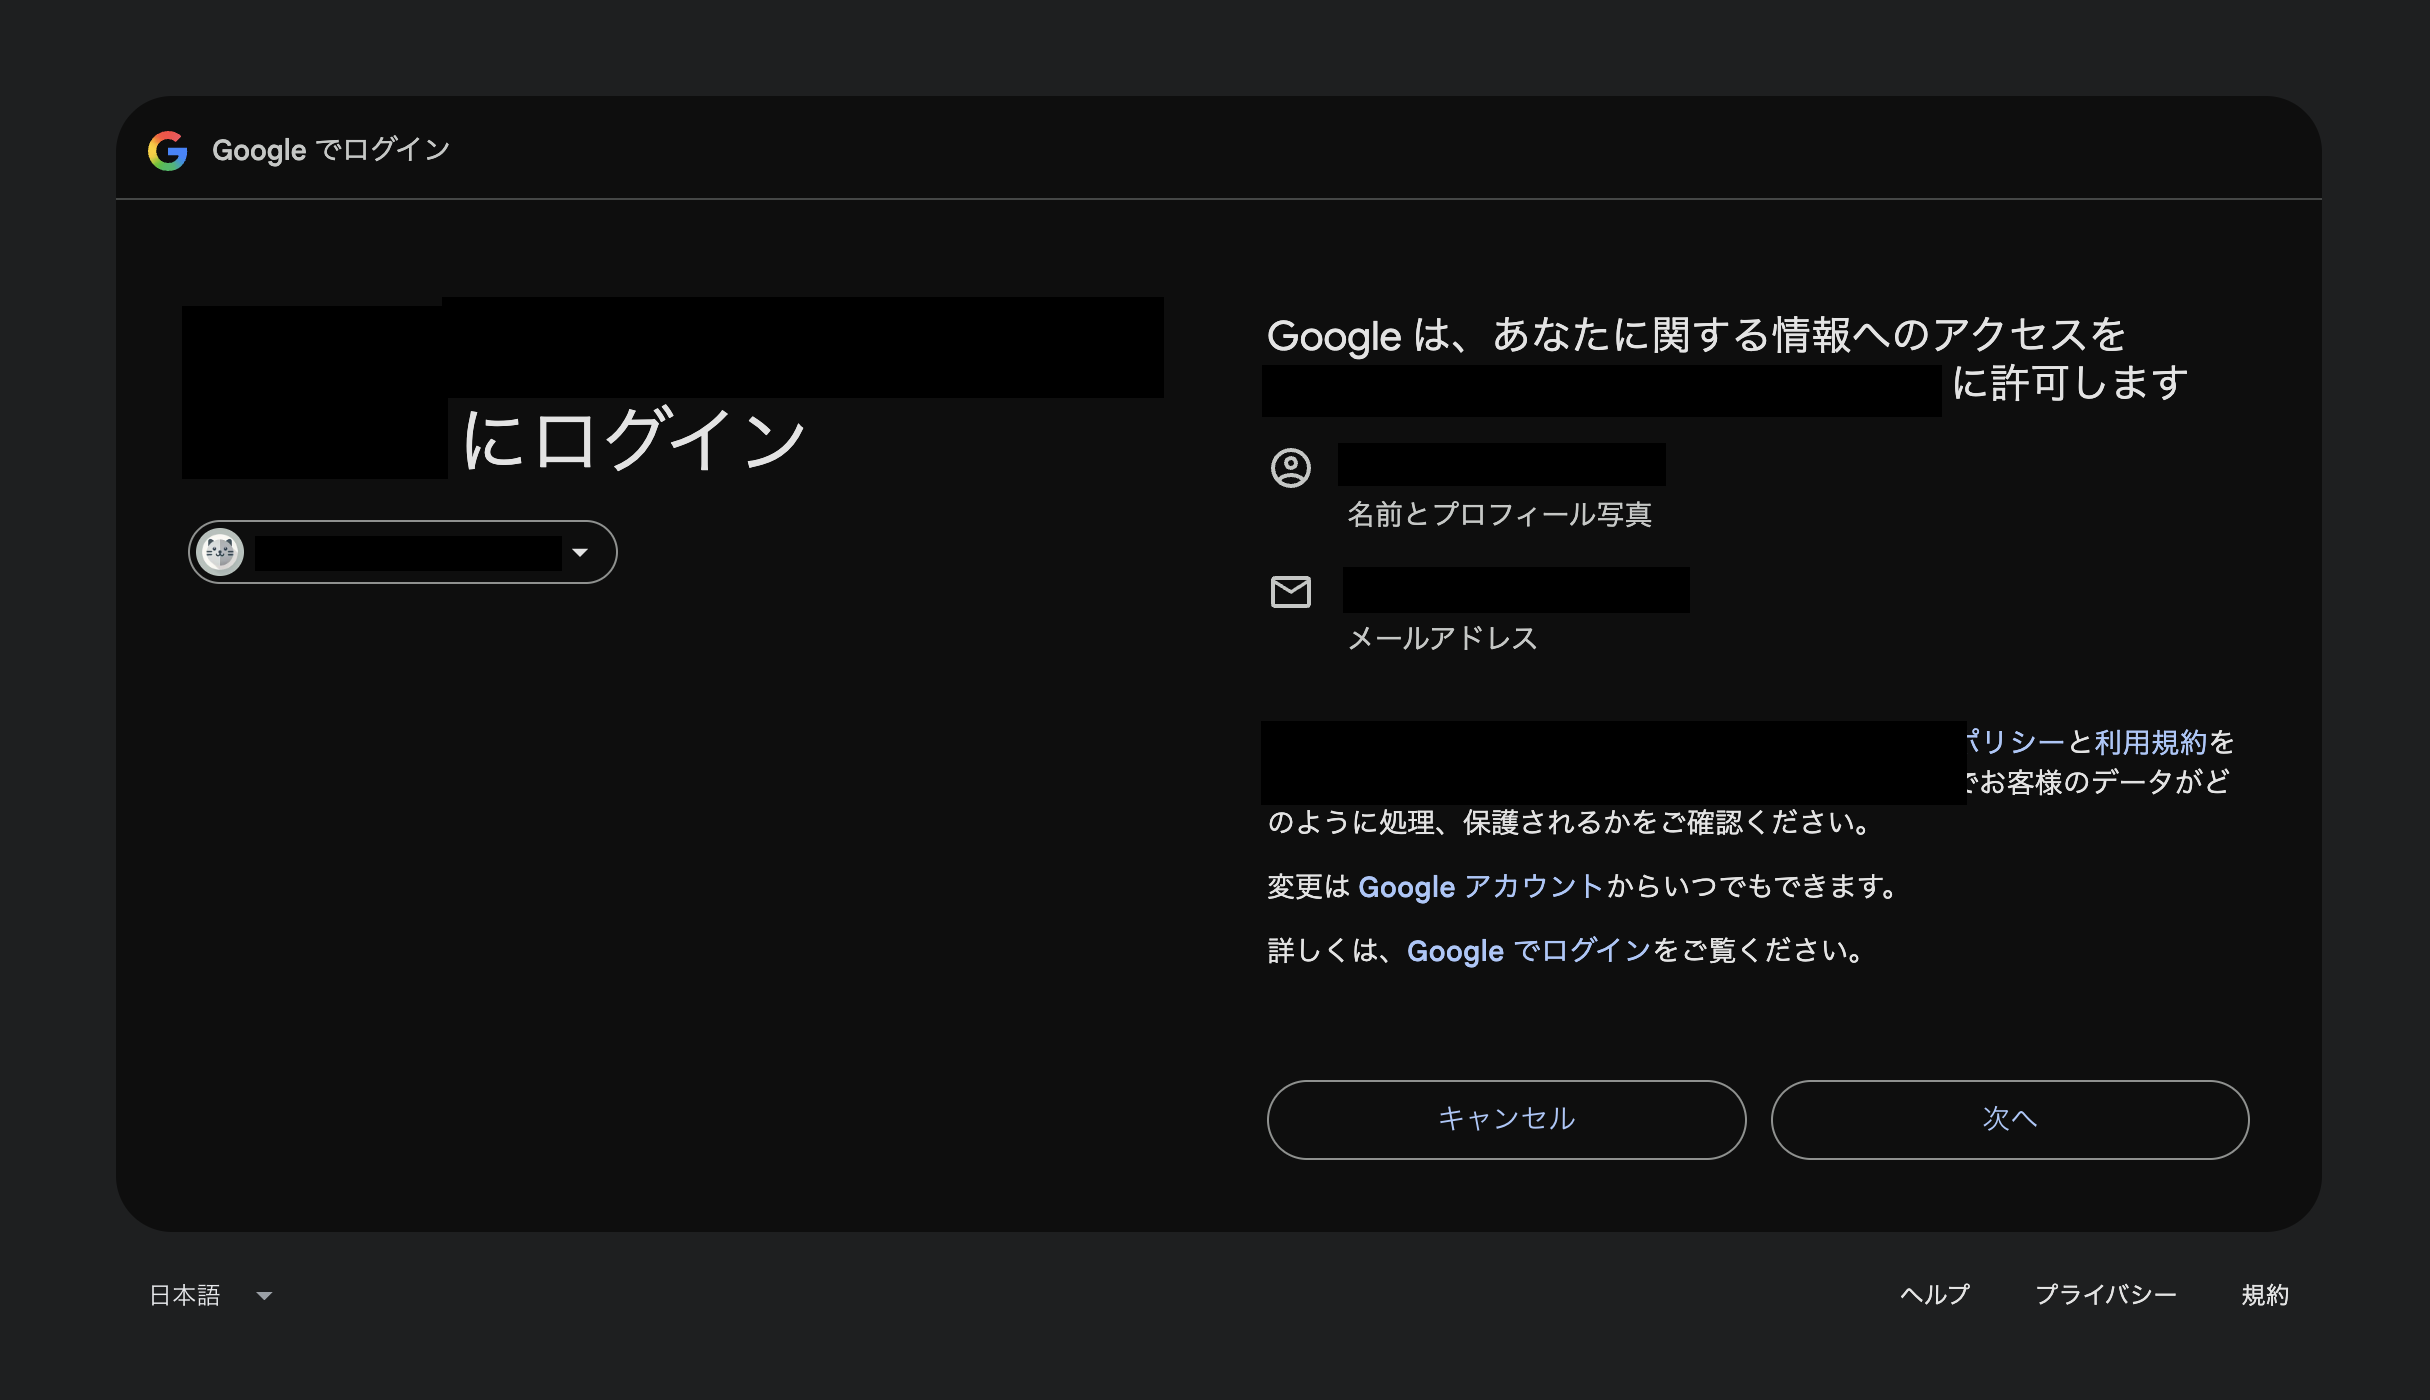The height and width of the screenshot is (1400, 2430).
Task: Click the Google でログイン header title
Action: (x=331, y=150)
